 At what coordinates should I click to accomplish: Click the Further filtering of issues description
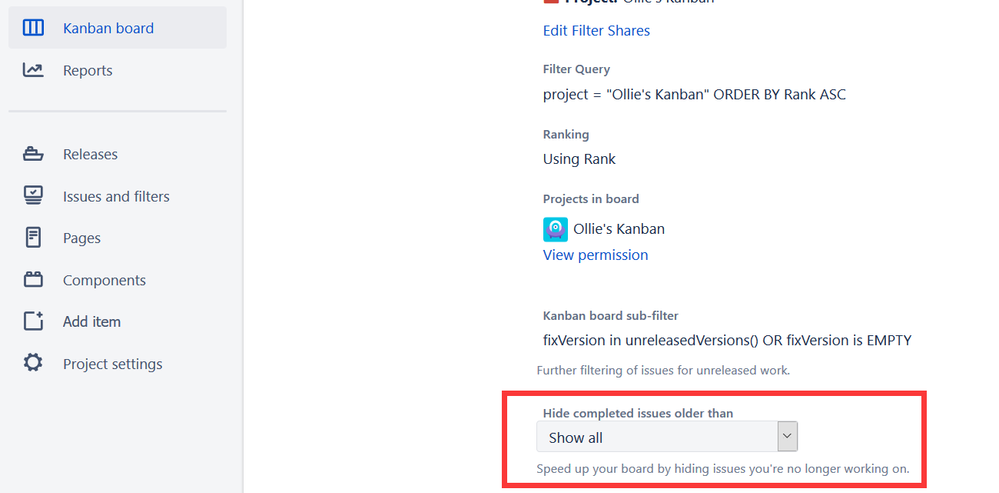(663, 370)
